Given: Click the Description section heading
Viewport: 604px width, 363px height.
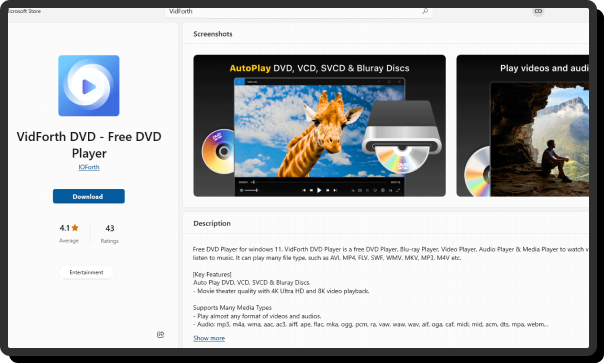Looking at the screenshot, I should click(x=212, y=223).
